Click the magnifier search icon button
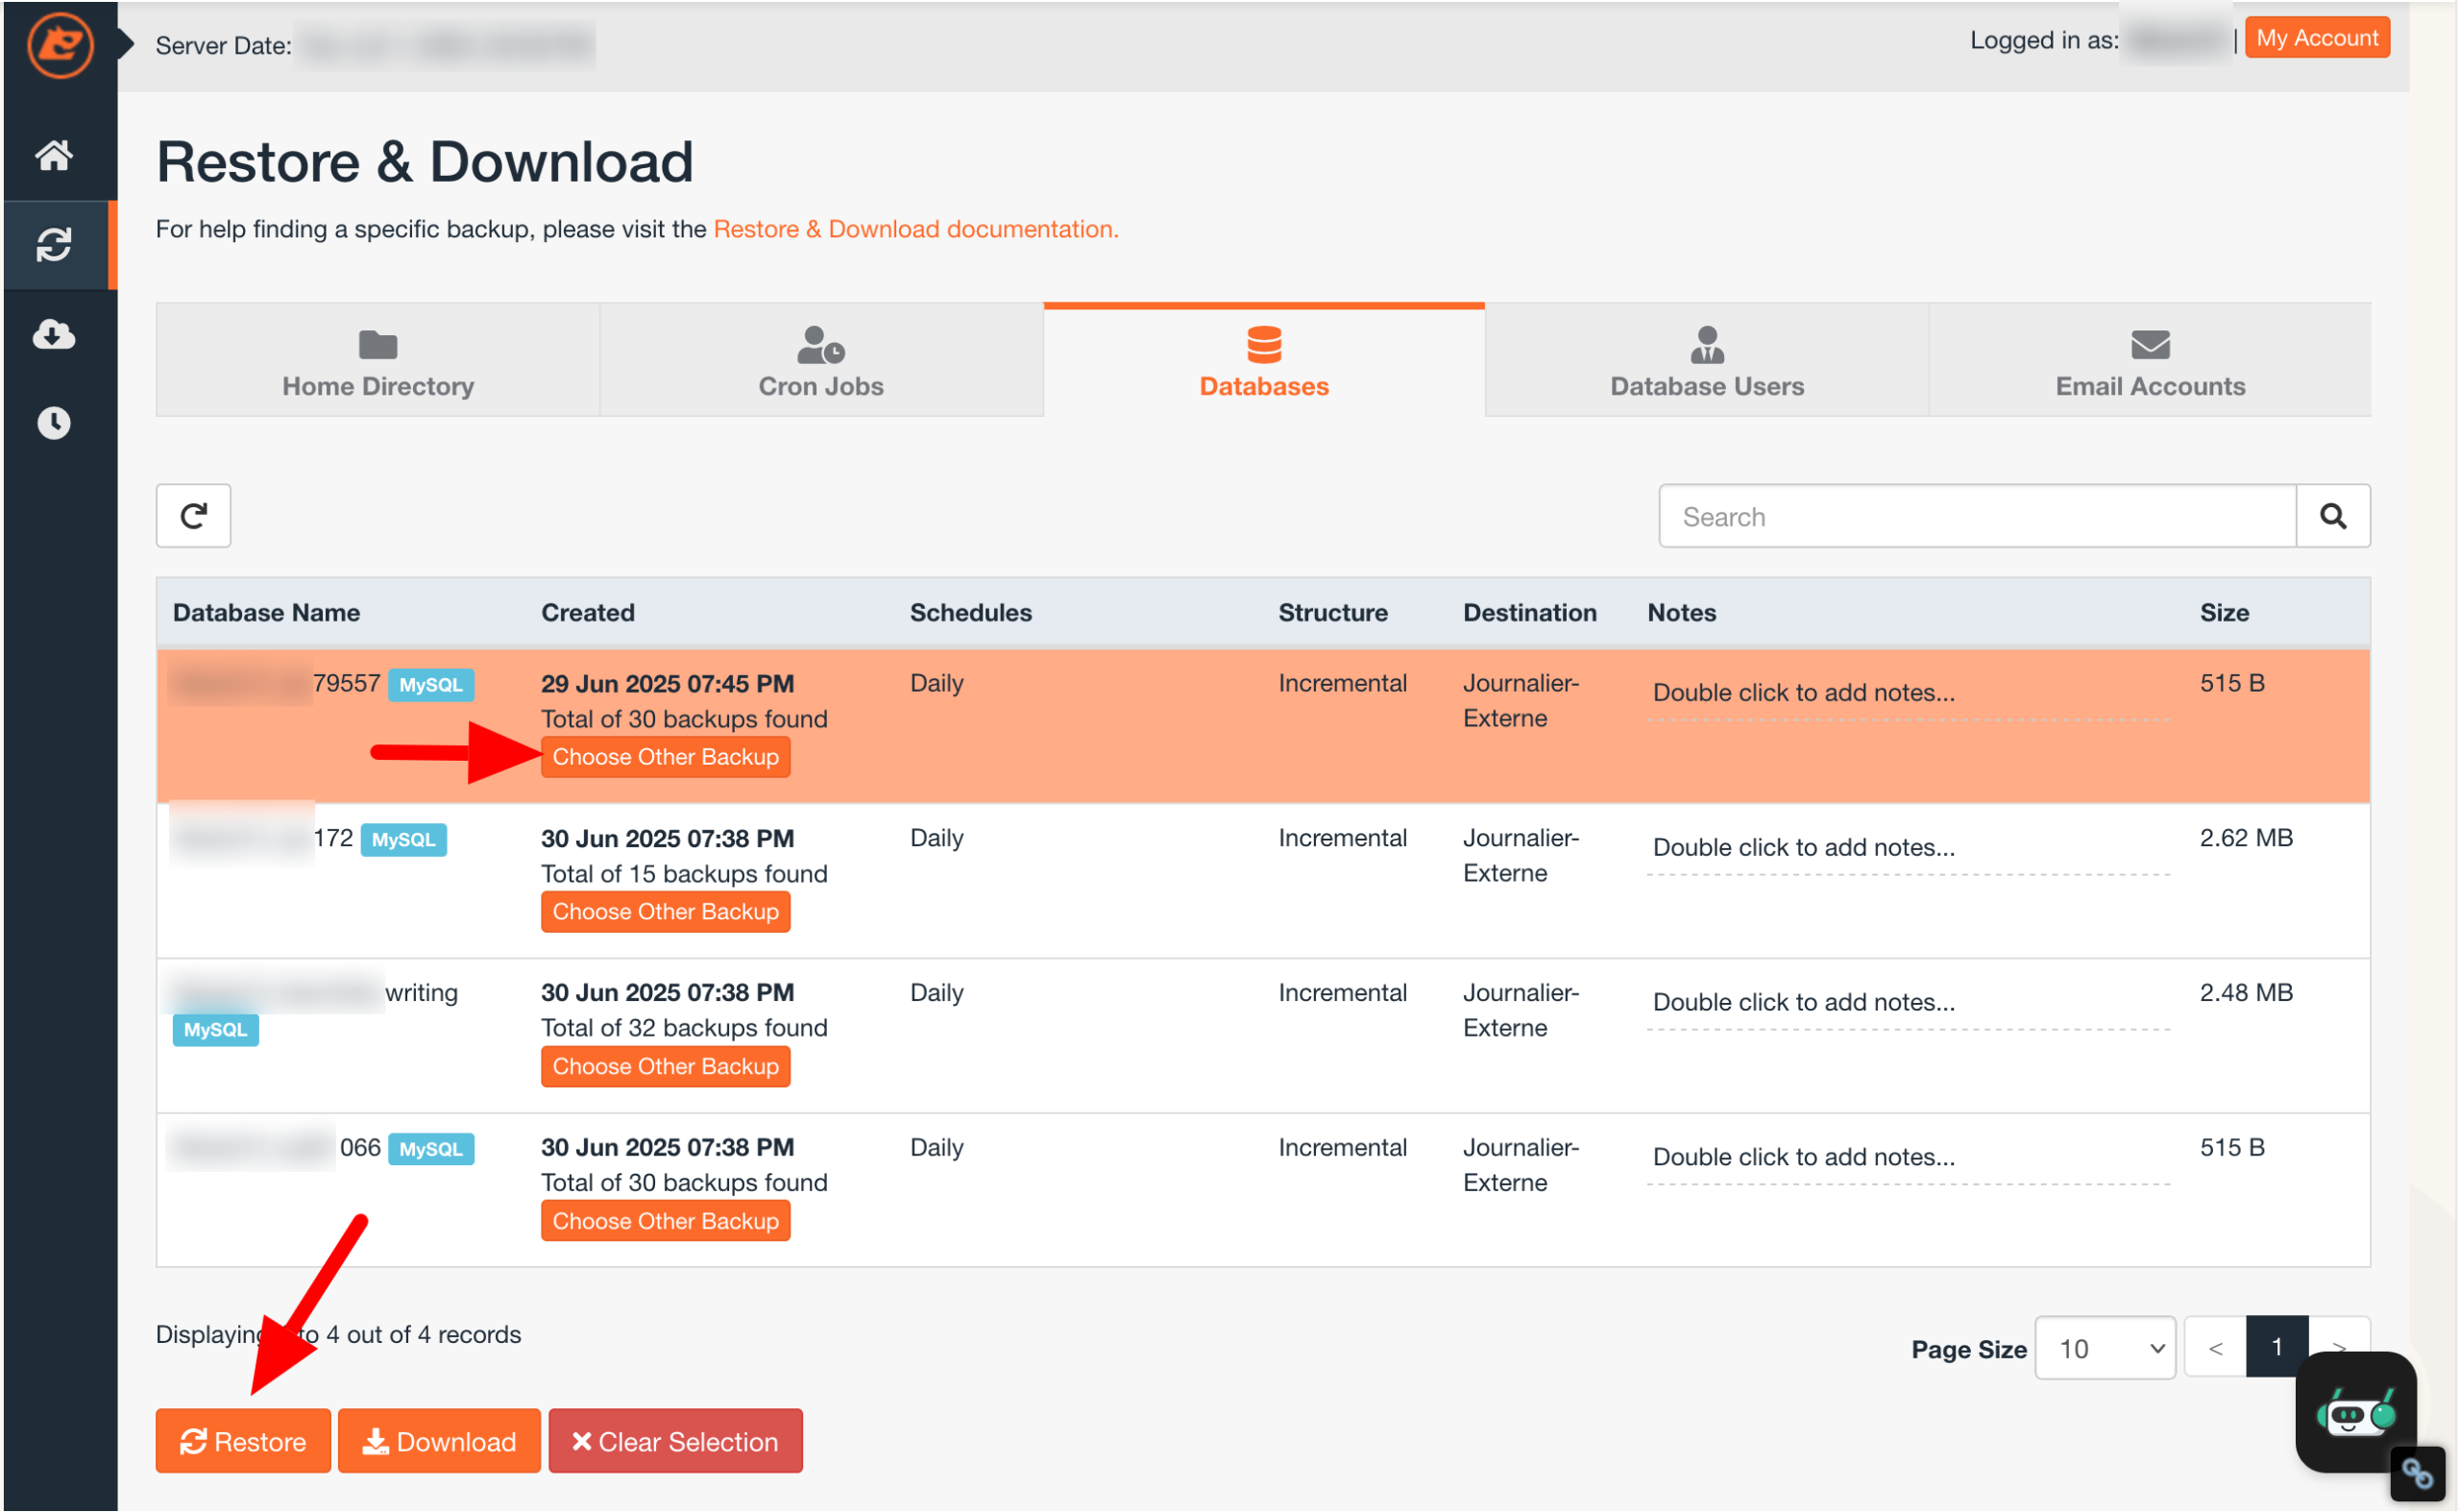2459x1512 pixels. coord(2332,516)
